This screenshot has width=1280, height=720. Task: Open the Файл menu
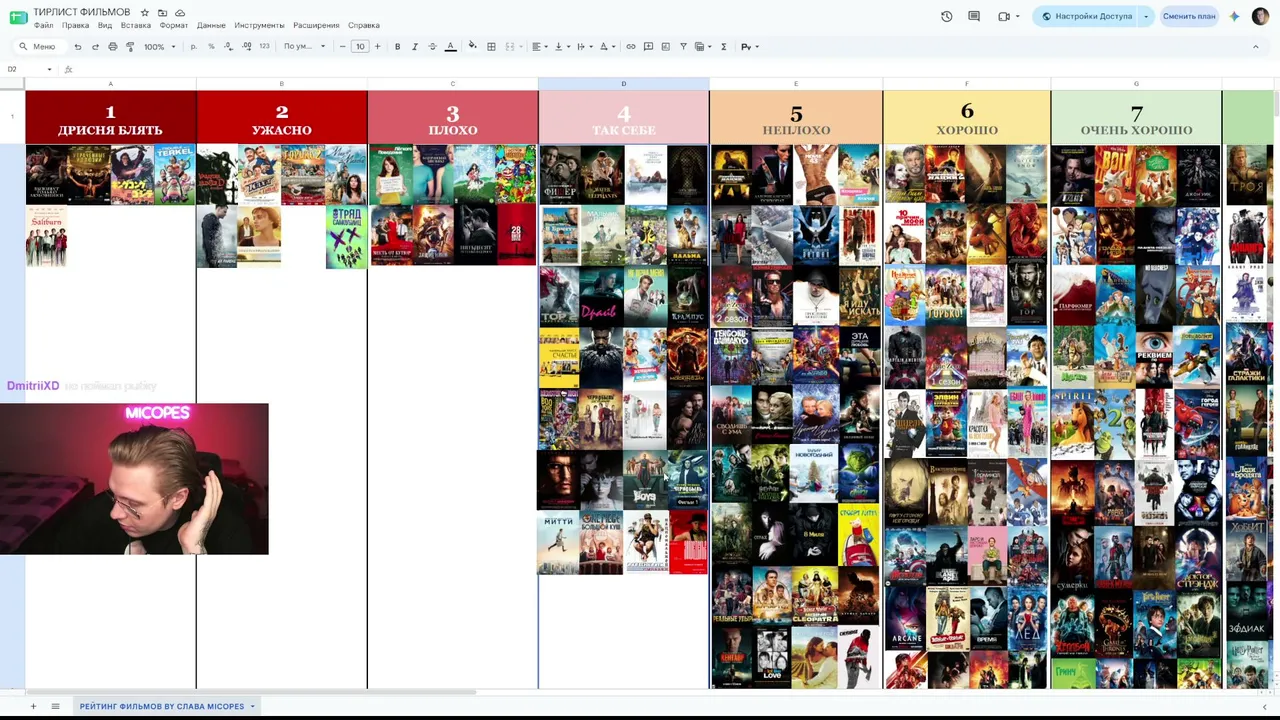pyautogui.click(x=43, y=26)
